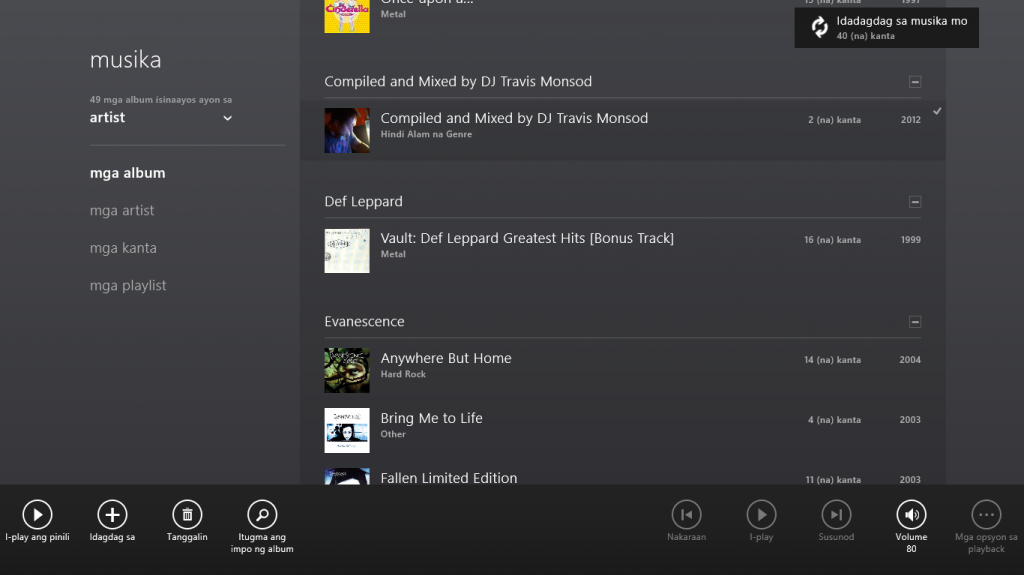
Task: Collapse the Def Leppard group
Action: click(x=915, y=202)
